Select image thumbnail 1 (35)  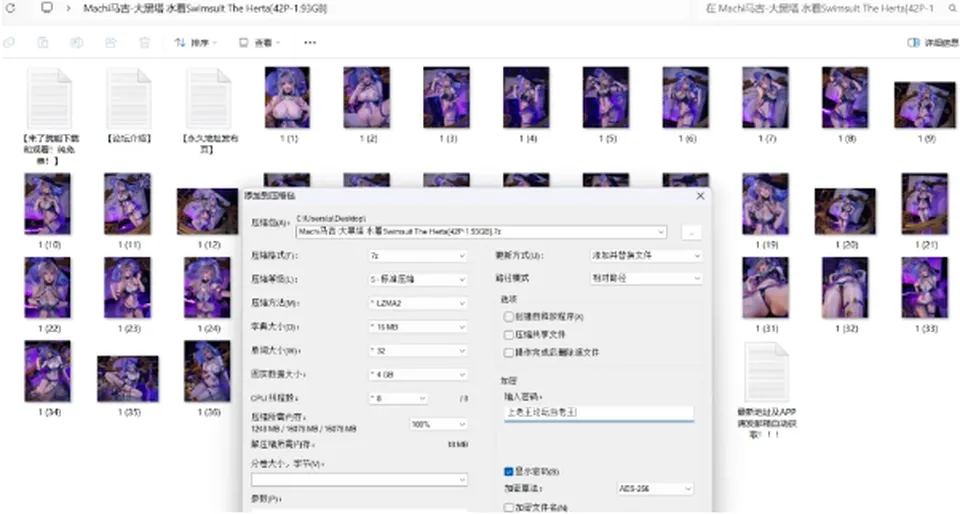[x=127, y=379]
